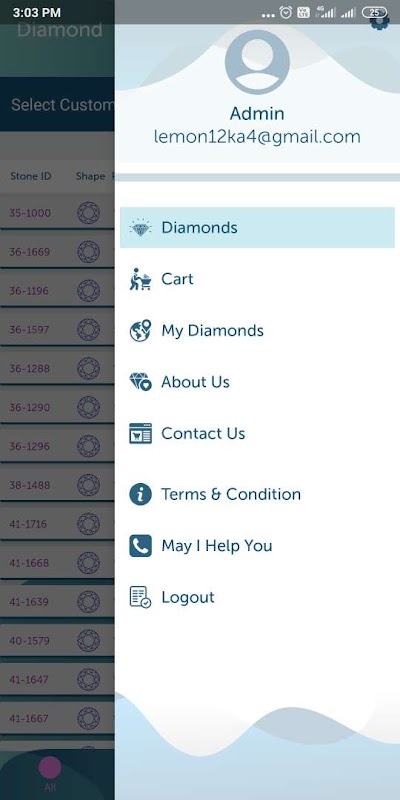Open the Cart menu item
This screenshot has width=400, height=800.
(257, 279)
